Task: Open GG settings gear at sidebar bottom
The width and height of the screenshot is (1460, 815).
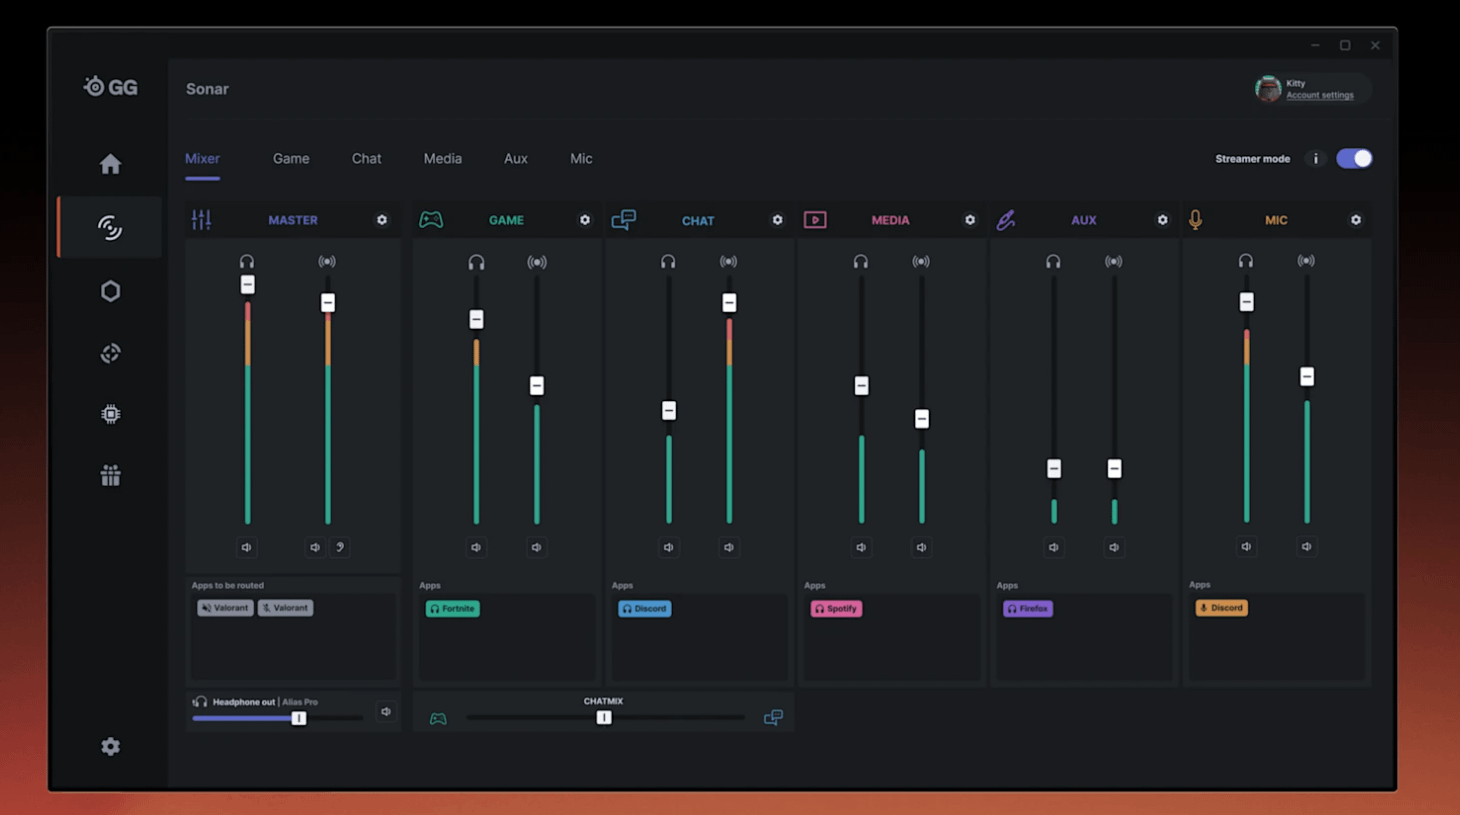Action: 110,747
